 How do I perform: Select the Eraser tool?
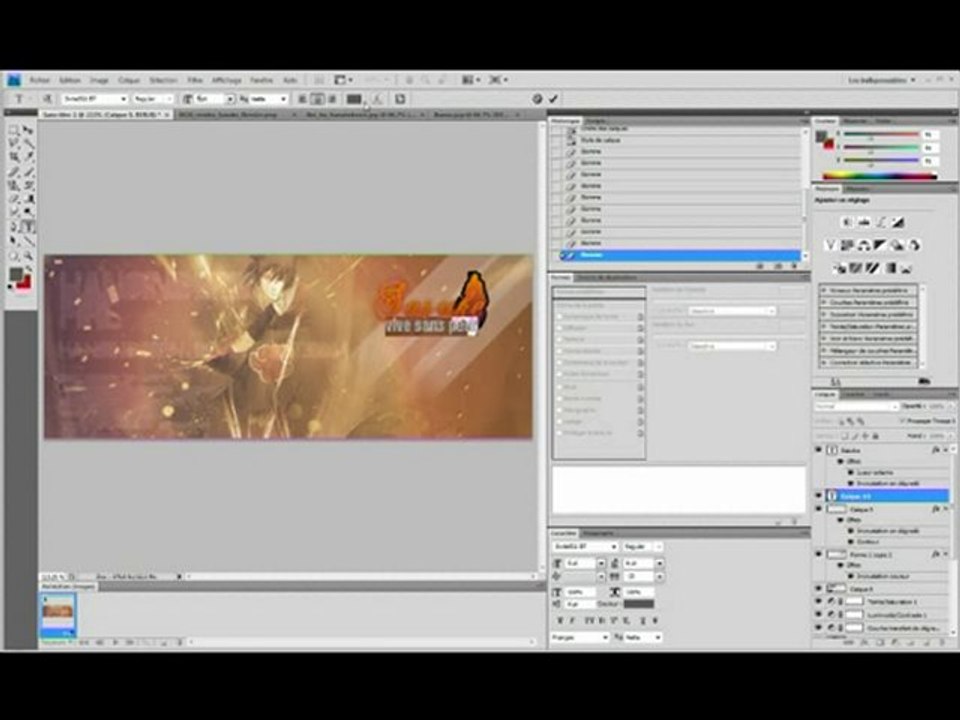click(13, 200)
